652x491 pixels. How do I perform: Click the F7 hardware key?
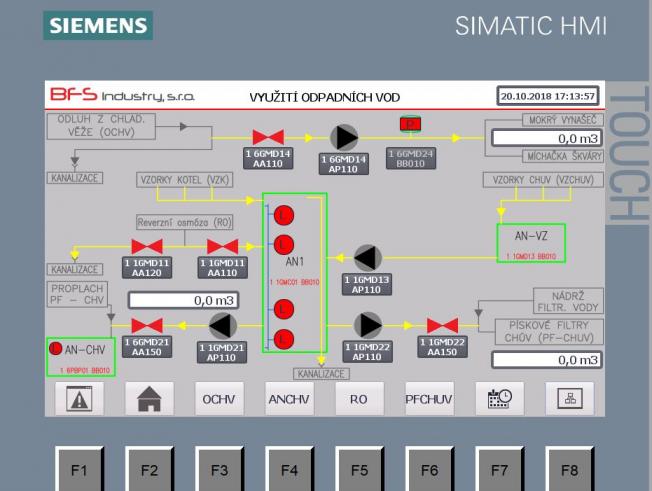(499, 469)
